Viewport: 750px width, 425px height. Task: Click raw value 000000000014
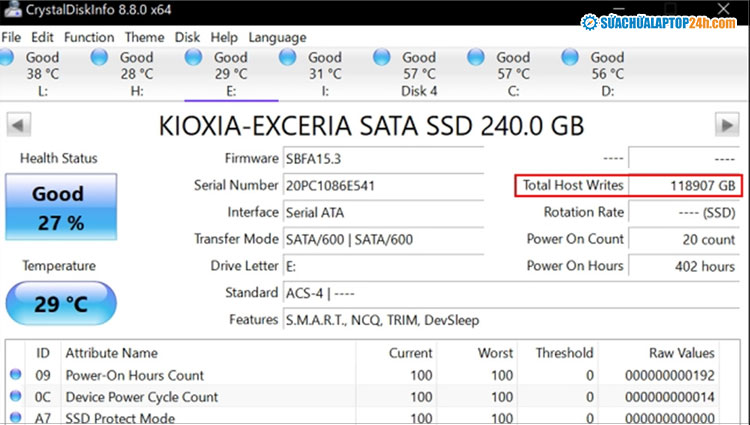click(x=670, y=397)
